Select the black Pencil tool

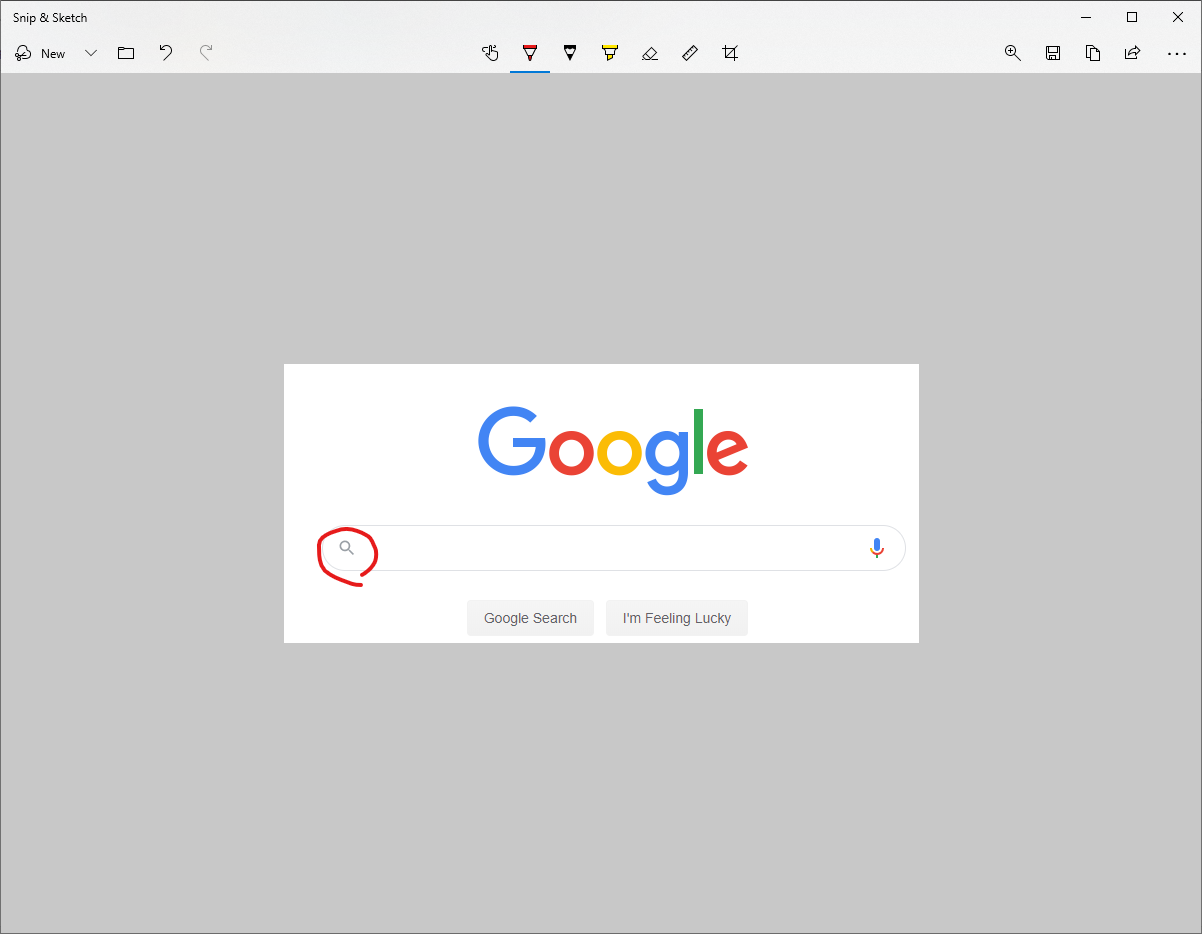570,53
